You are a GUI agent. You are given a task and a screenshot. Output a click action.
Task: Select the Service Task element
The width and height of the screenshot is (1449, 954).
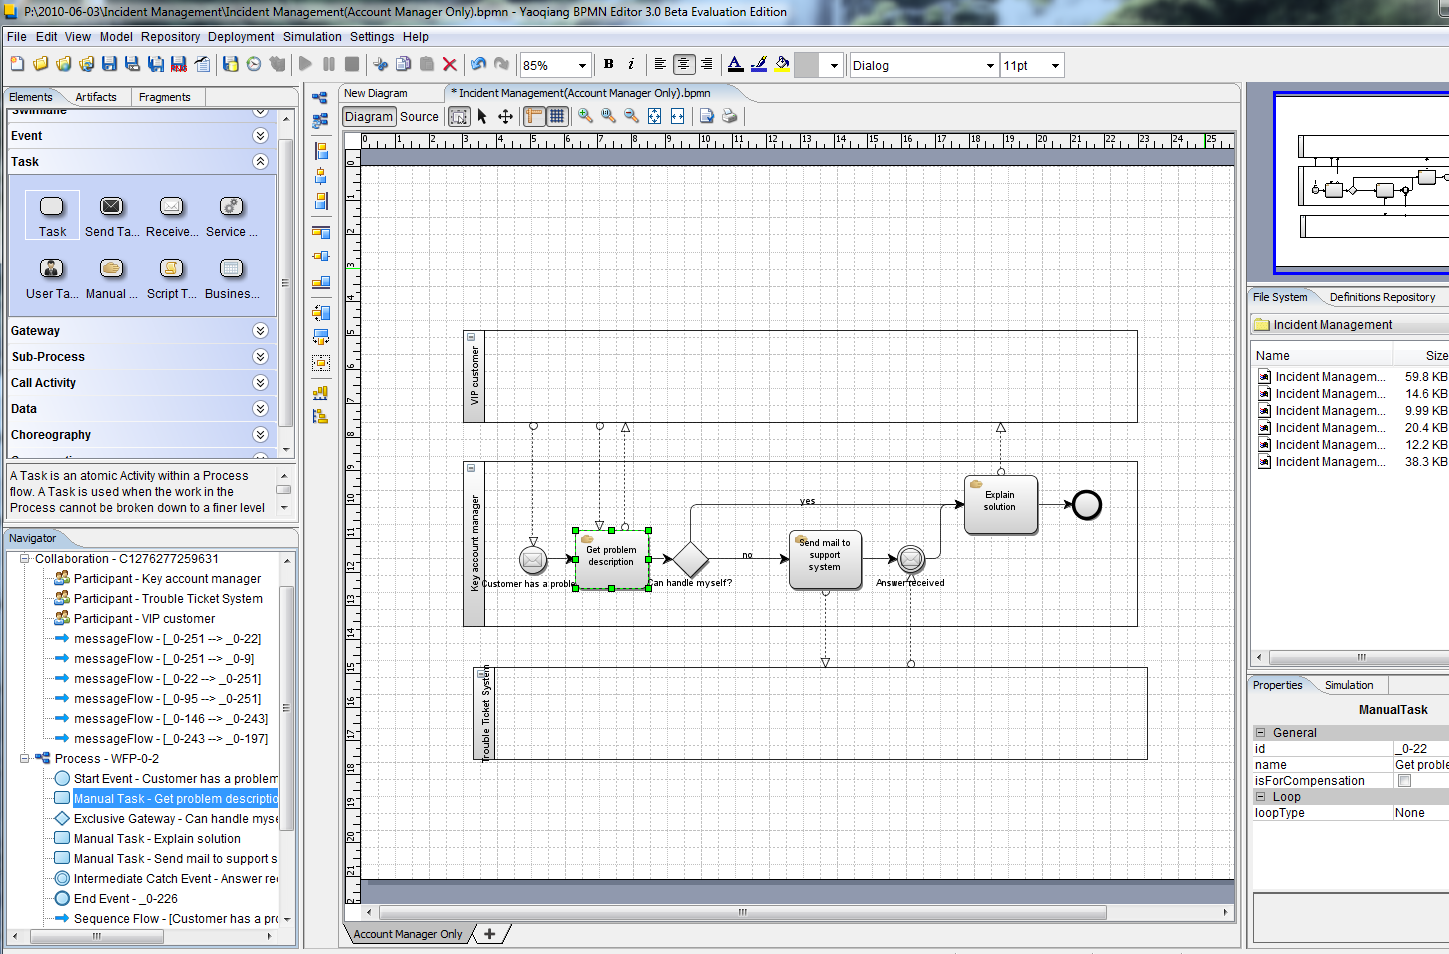pyautogui.click(x=231, y=216)
